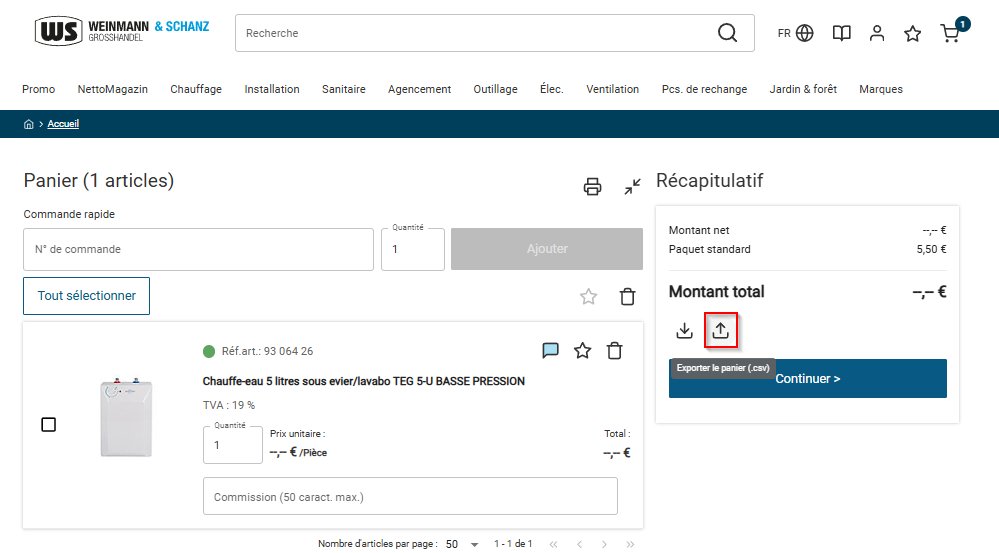Print the cart with printer icon
This screenshot has width=999, height=553.
[x=592, y=187]
